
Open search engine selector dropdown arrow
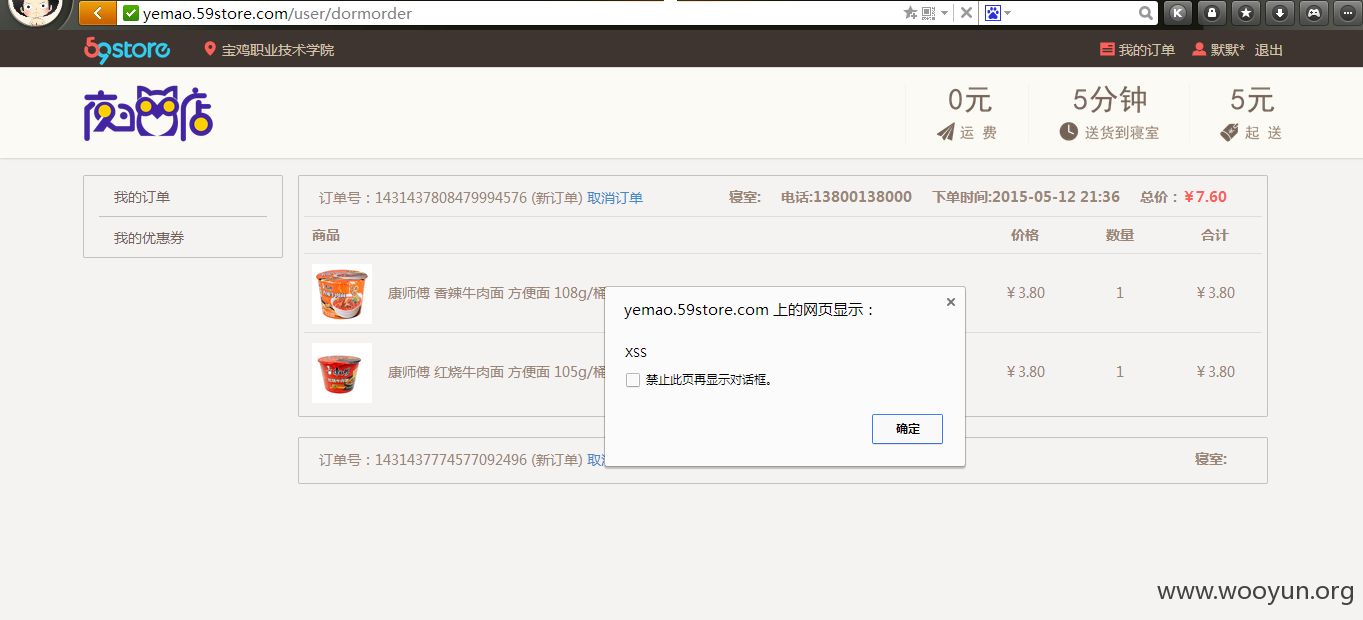[x=1008, y=13]
